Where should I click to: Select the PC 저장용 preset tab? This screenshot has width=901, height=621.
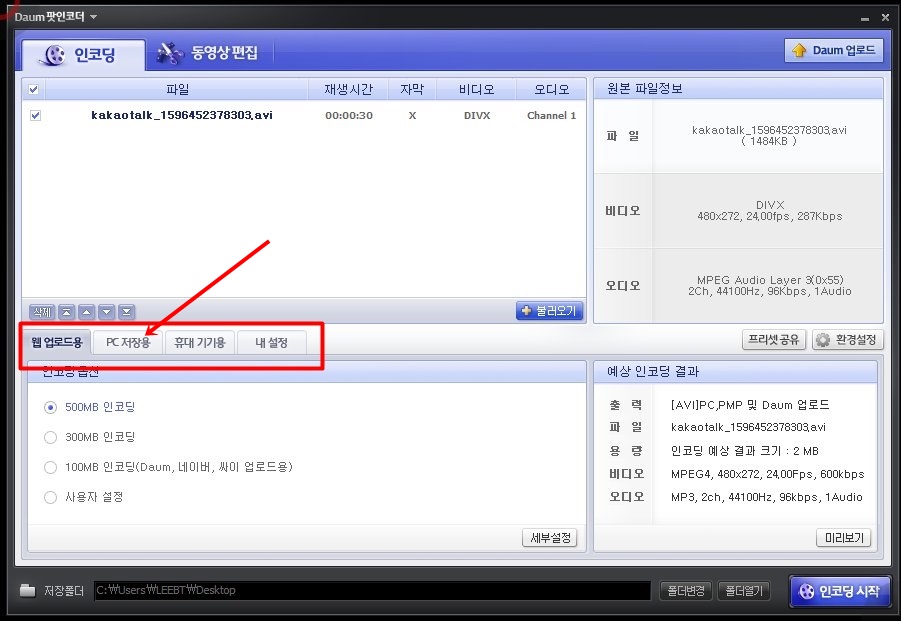click(x=128, y=343)
